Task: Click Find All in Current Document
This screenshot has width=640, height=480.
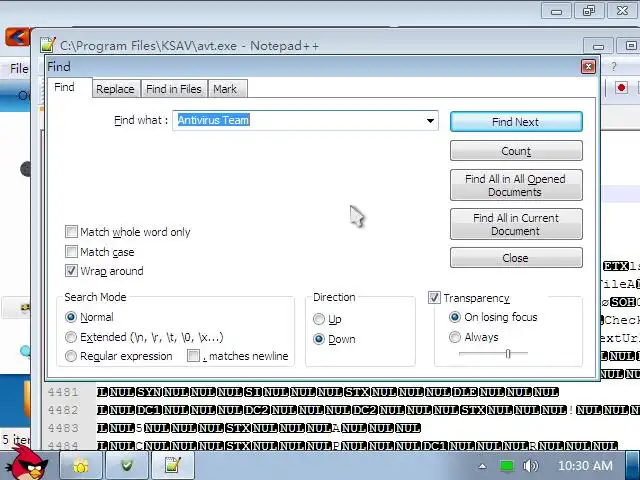Action: [x=516, y=224]
